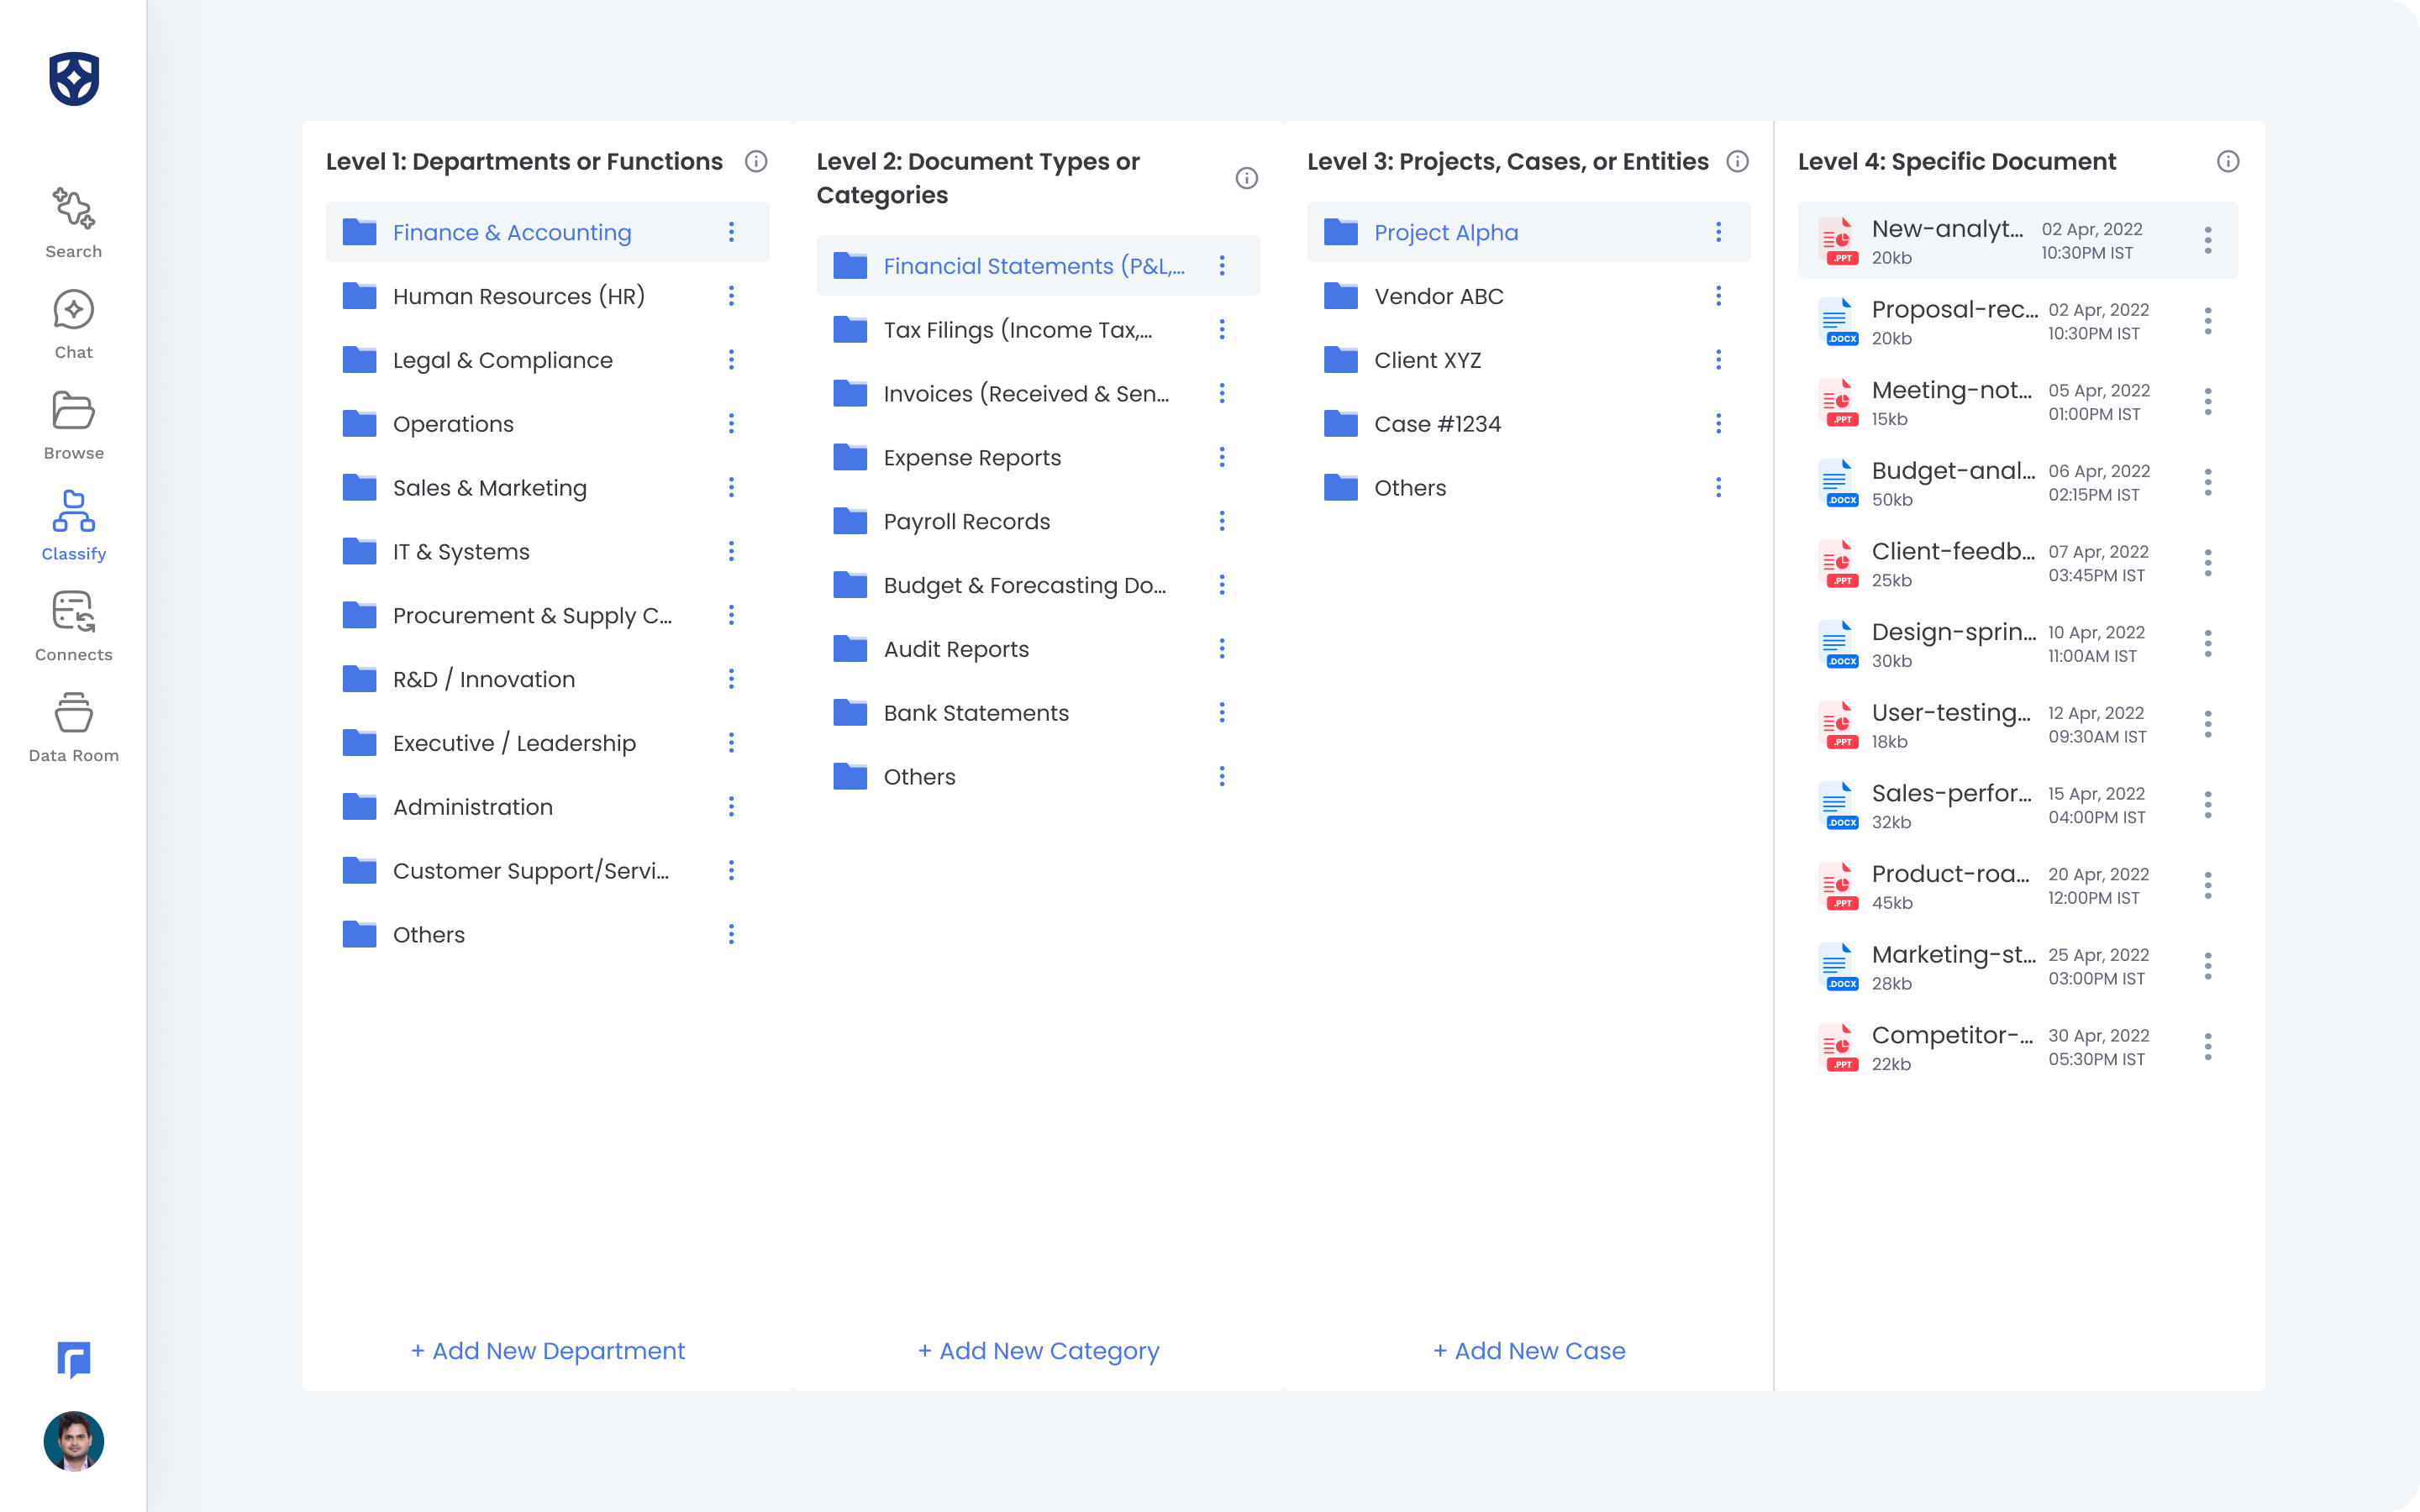Image resolution: width=2420 pixels, height=1512 pixels.
Task: Open options menu for Human Resources (HR)
Action: point(731,296)
